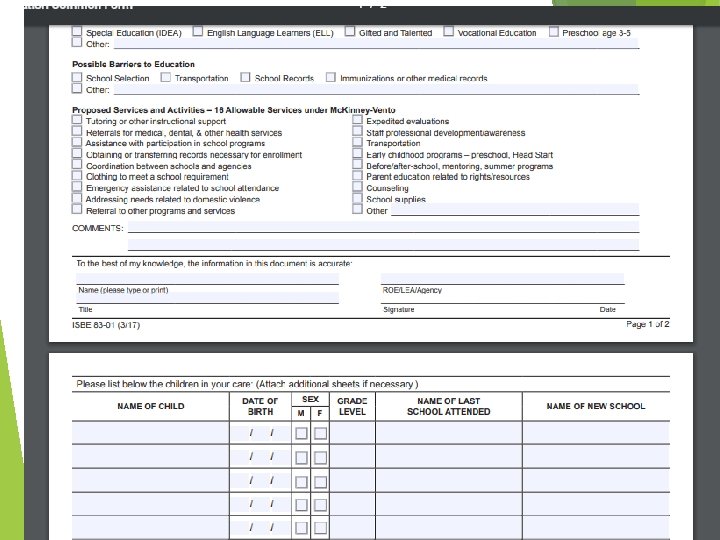
Task: Check the Expedited evaluations box
Action: (x=357, y=120)
